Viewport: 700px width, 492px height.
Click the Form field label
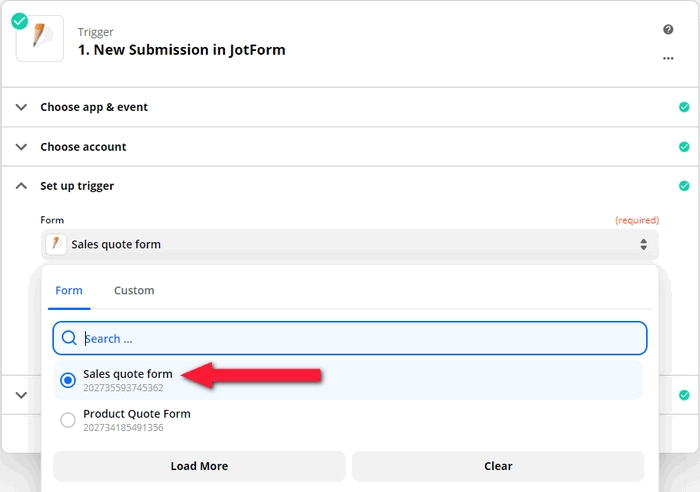click(x=52, y=220)
